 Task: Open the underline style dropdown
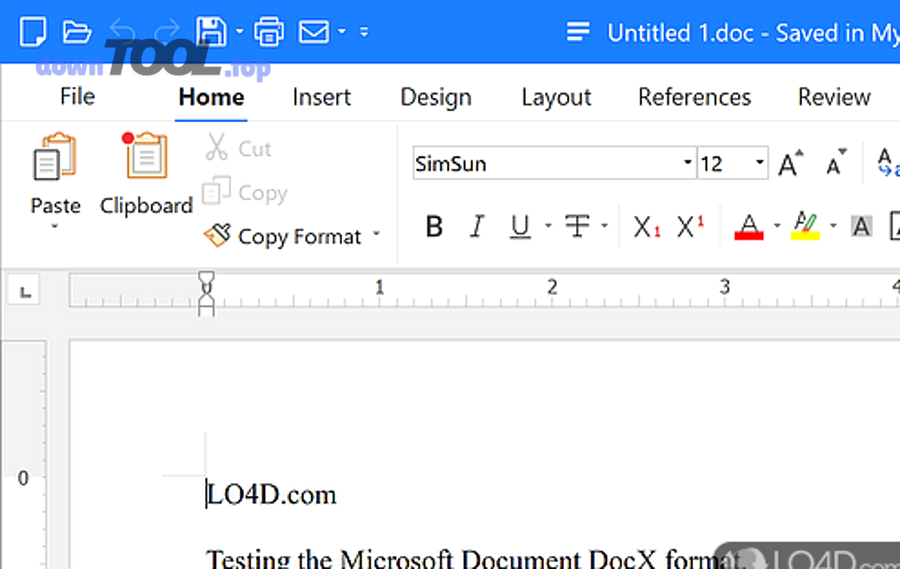pos(548,226)
